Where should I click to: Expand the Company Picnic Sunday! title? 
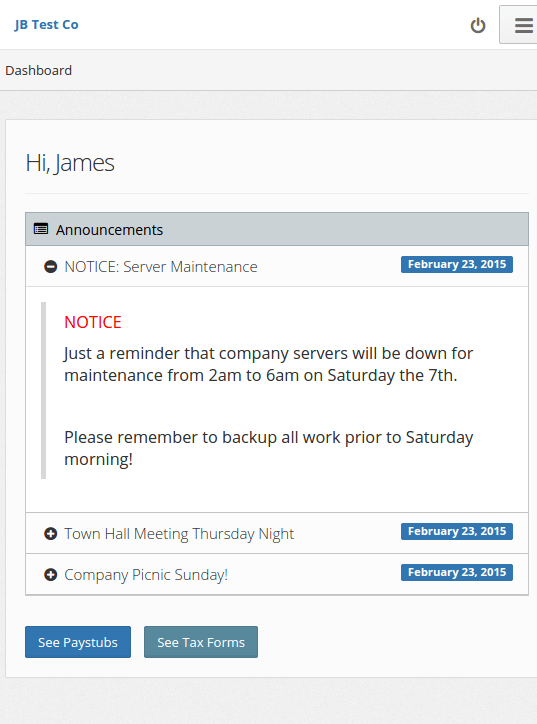tap(146, 575)
